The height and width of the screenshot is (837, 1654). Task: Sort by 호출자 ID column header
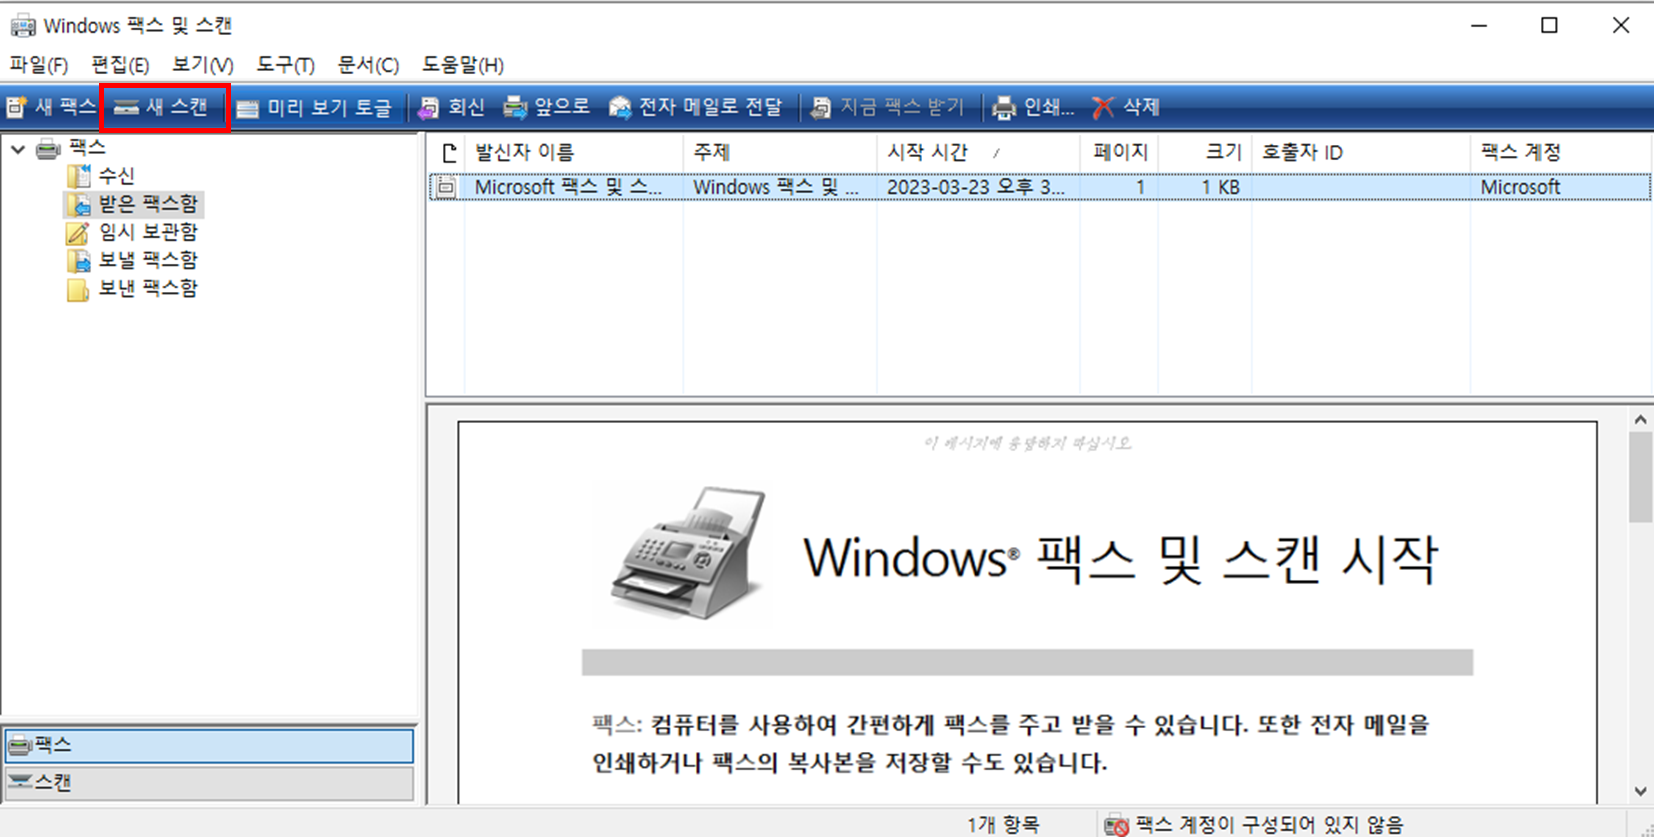(1361, 152)
